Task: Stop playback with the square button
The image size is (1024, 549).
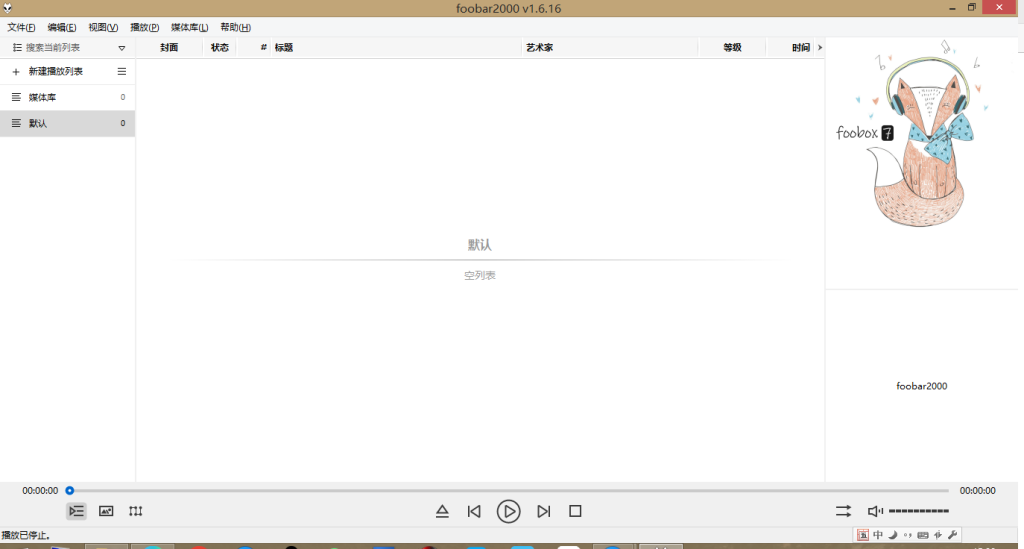Action: tap(575, 511)
